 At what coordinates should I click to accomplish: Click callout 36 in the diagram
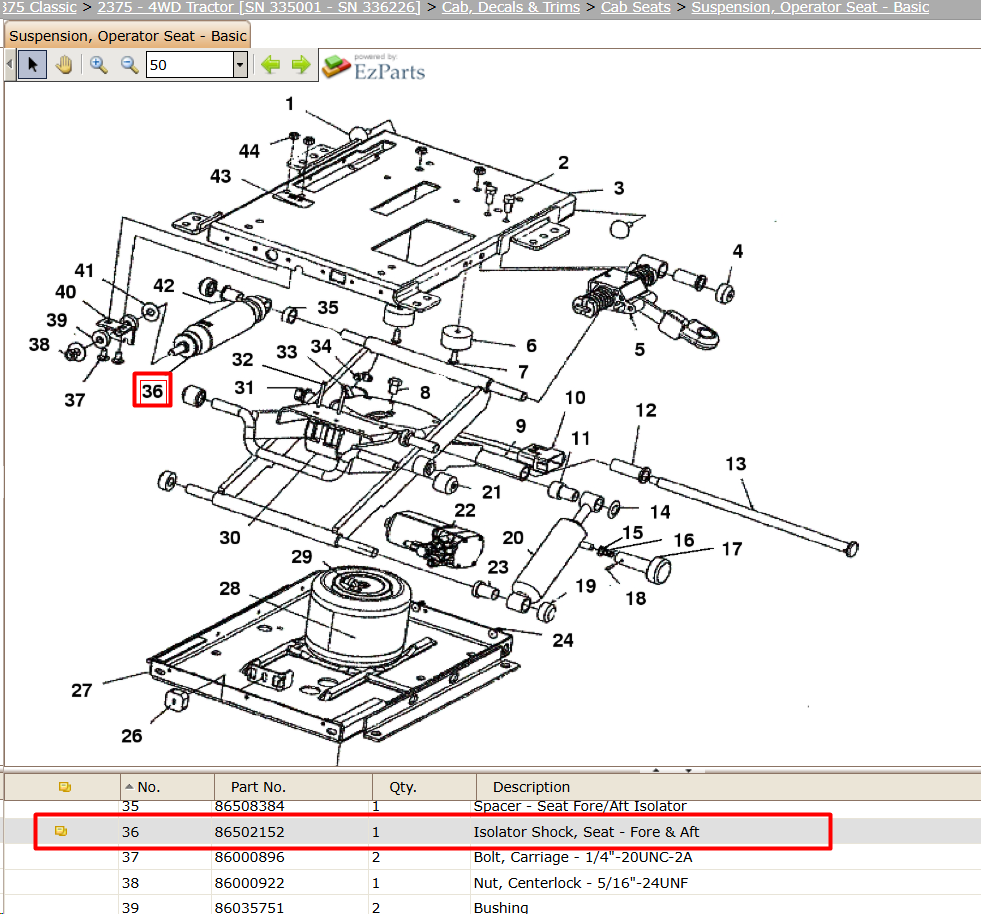[x=152, y=391]
